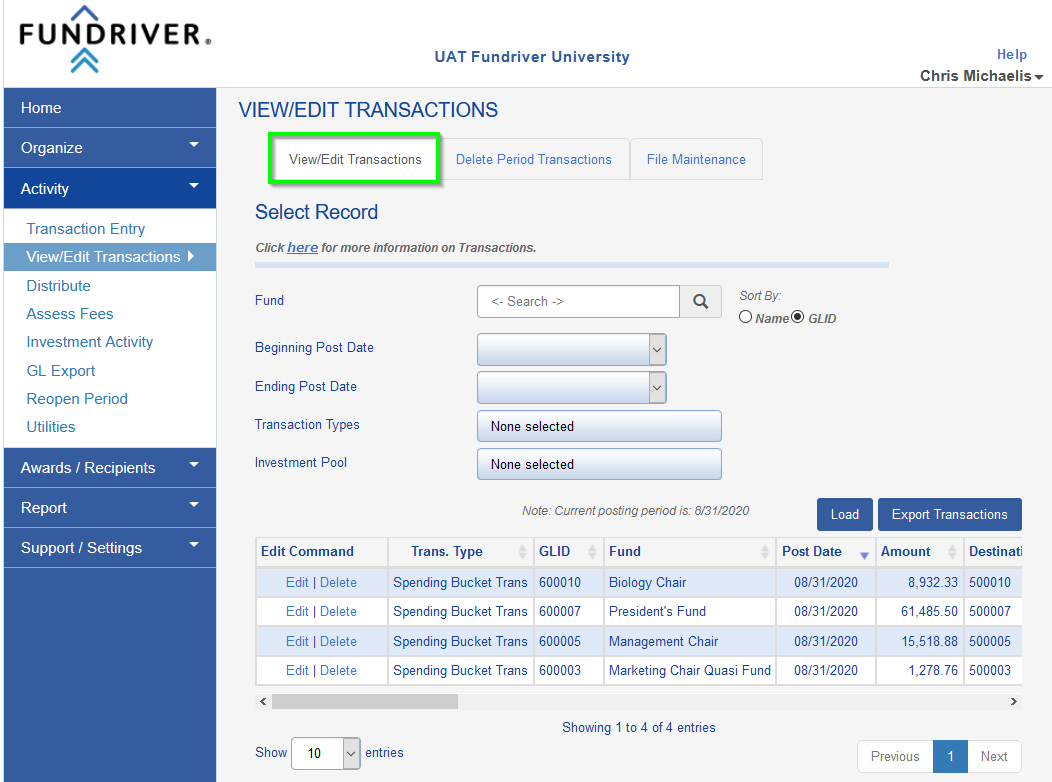
Task: Edit the Biology Chair transaction
Action: 297,583
